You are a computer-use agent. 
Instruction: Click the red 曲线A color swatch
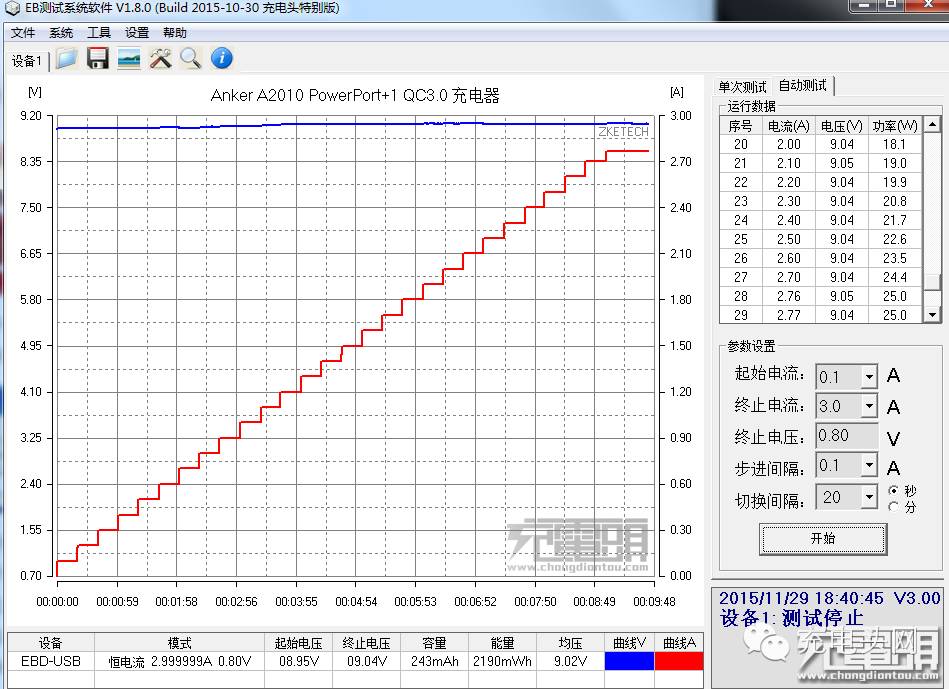(x=678, y=661)
